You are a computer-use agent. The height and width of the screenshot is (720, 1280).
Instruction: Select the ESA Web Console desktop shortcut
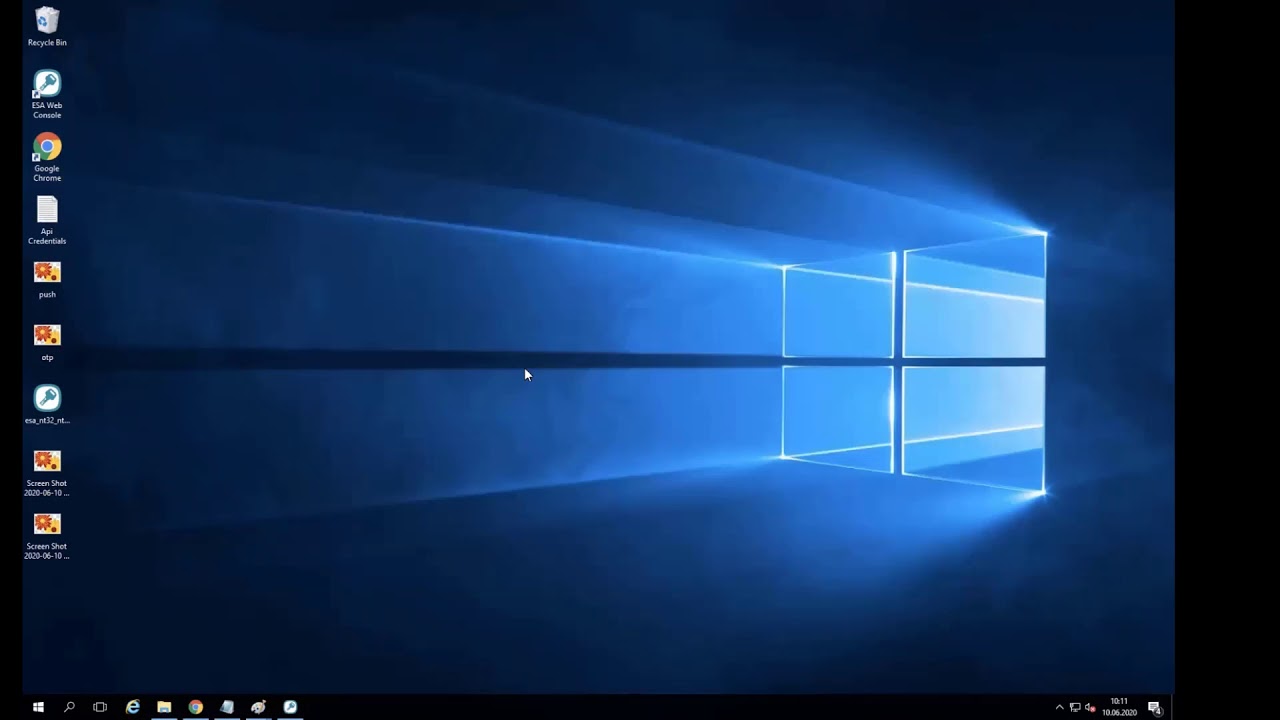47,94
